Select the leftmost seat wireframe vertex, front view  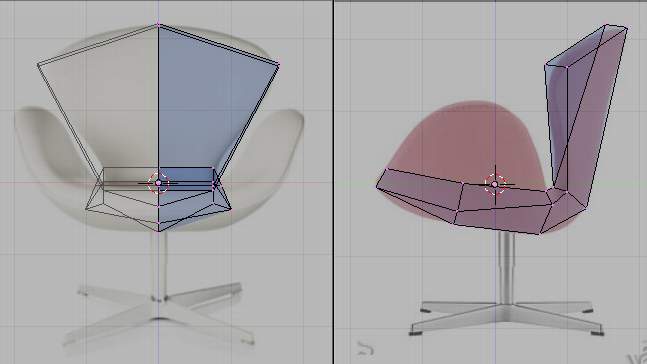pyautogui.click(x=86, y=209)
